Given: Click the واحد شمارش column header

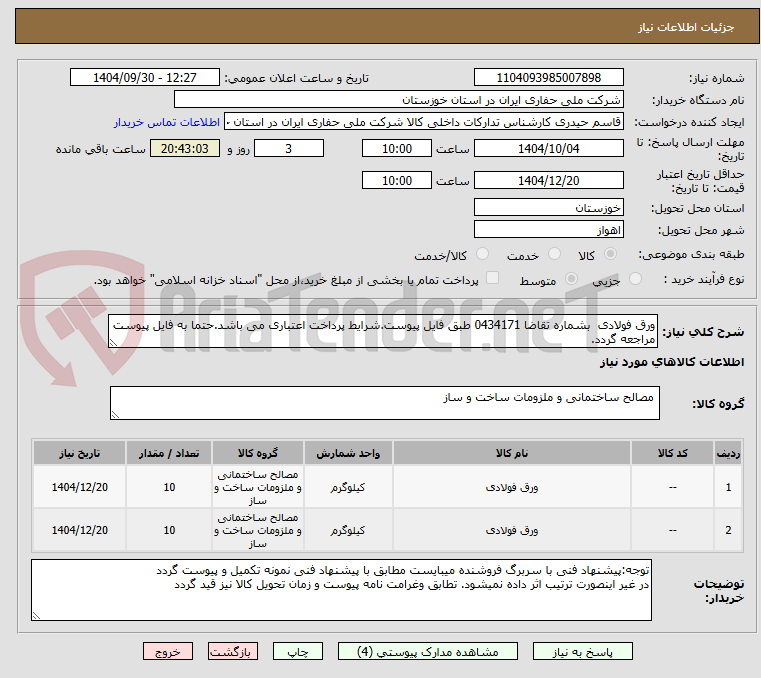Looking at the screenshot, I should pyautogui.click(x=348, y=453).
